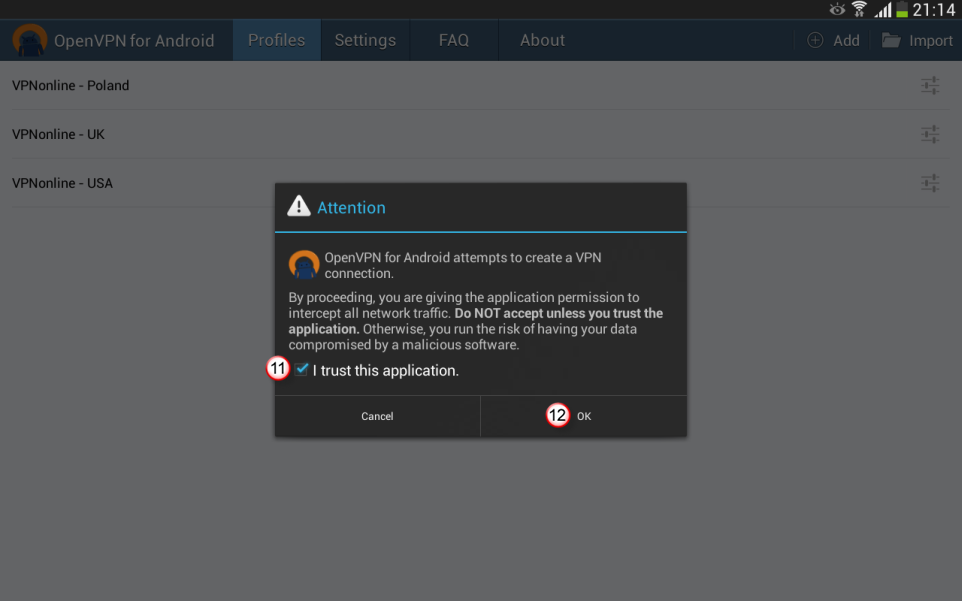The height and width of the screenshot is (601, 962).
Task: Tap the Wi-Fi status bar icon
Action: pyautogui.click(x=860, y=9)
